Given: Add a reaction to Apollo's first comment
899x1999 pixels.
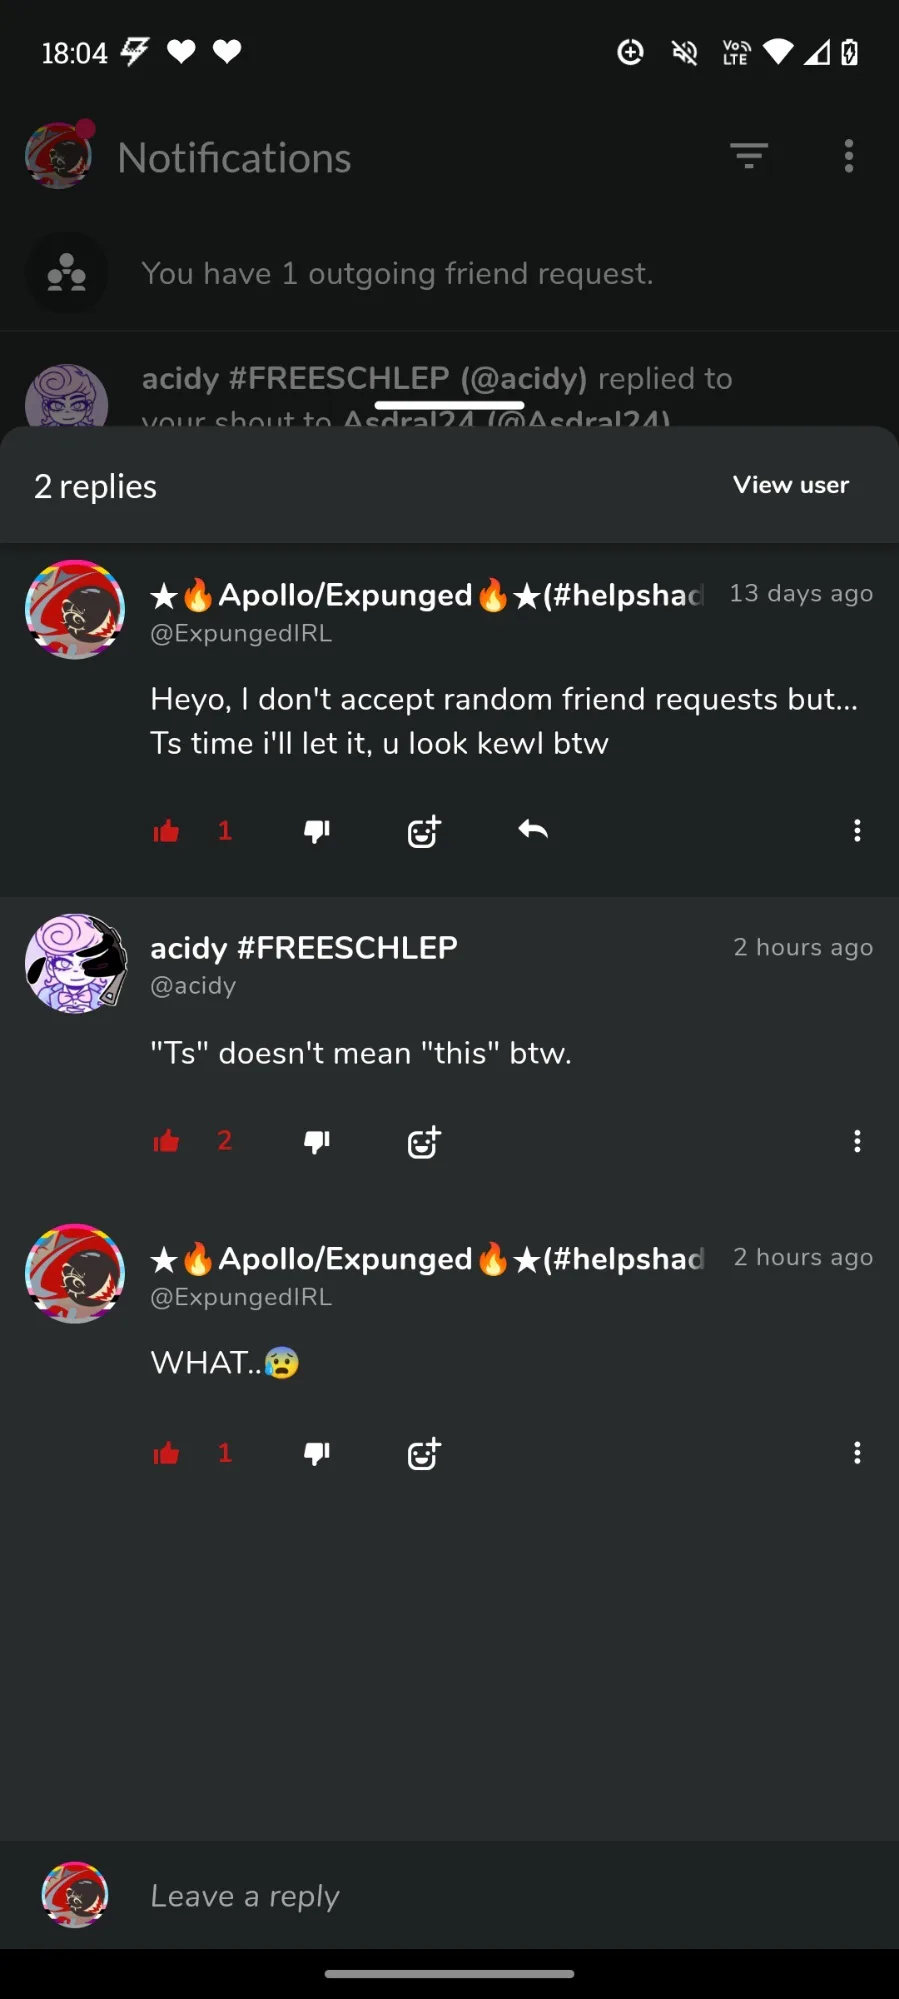Looking at the screenshot, I should point(424,831).
